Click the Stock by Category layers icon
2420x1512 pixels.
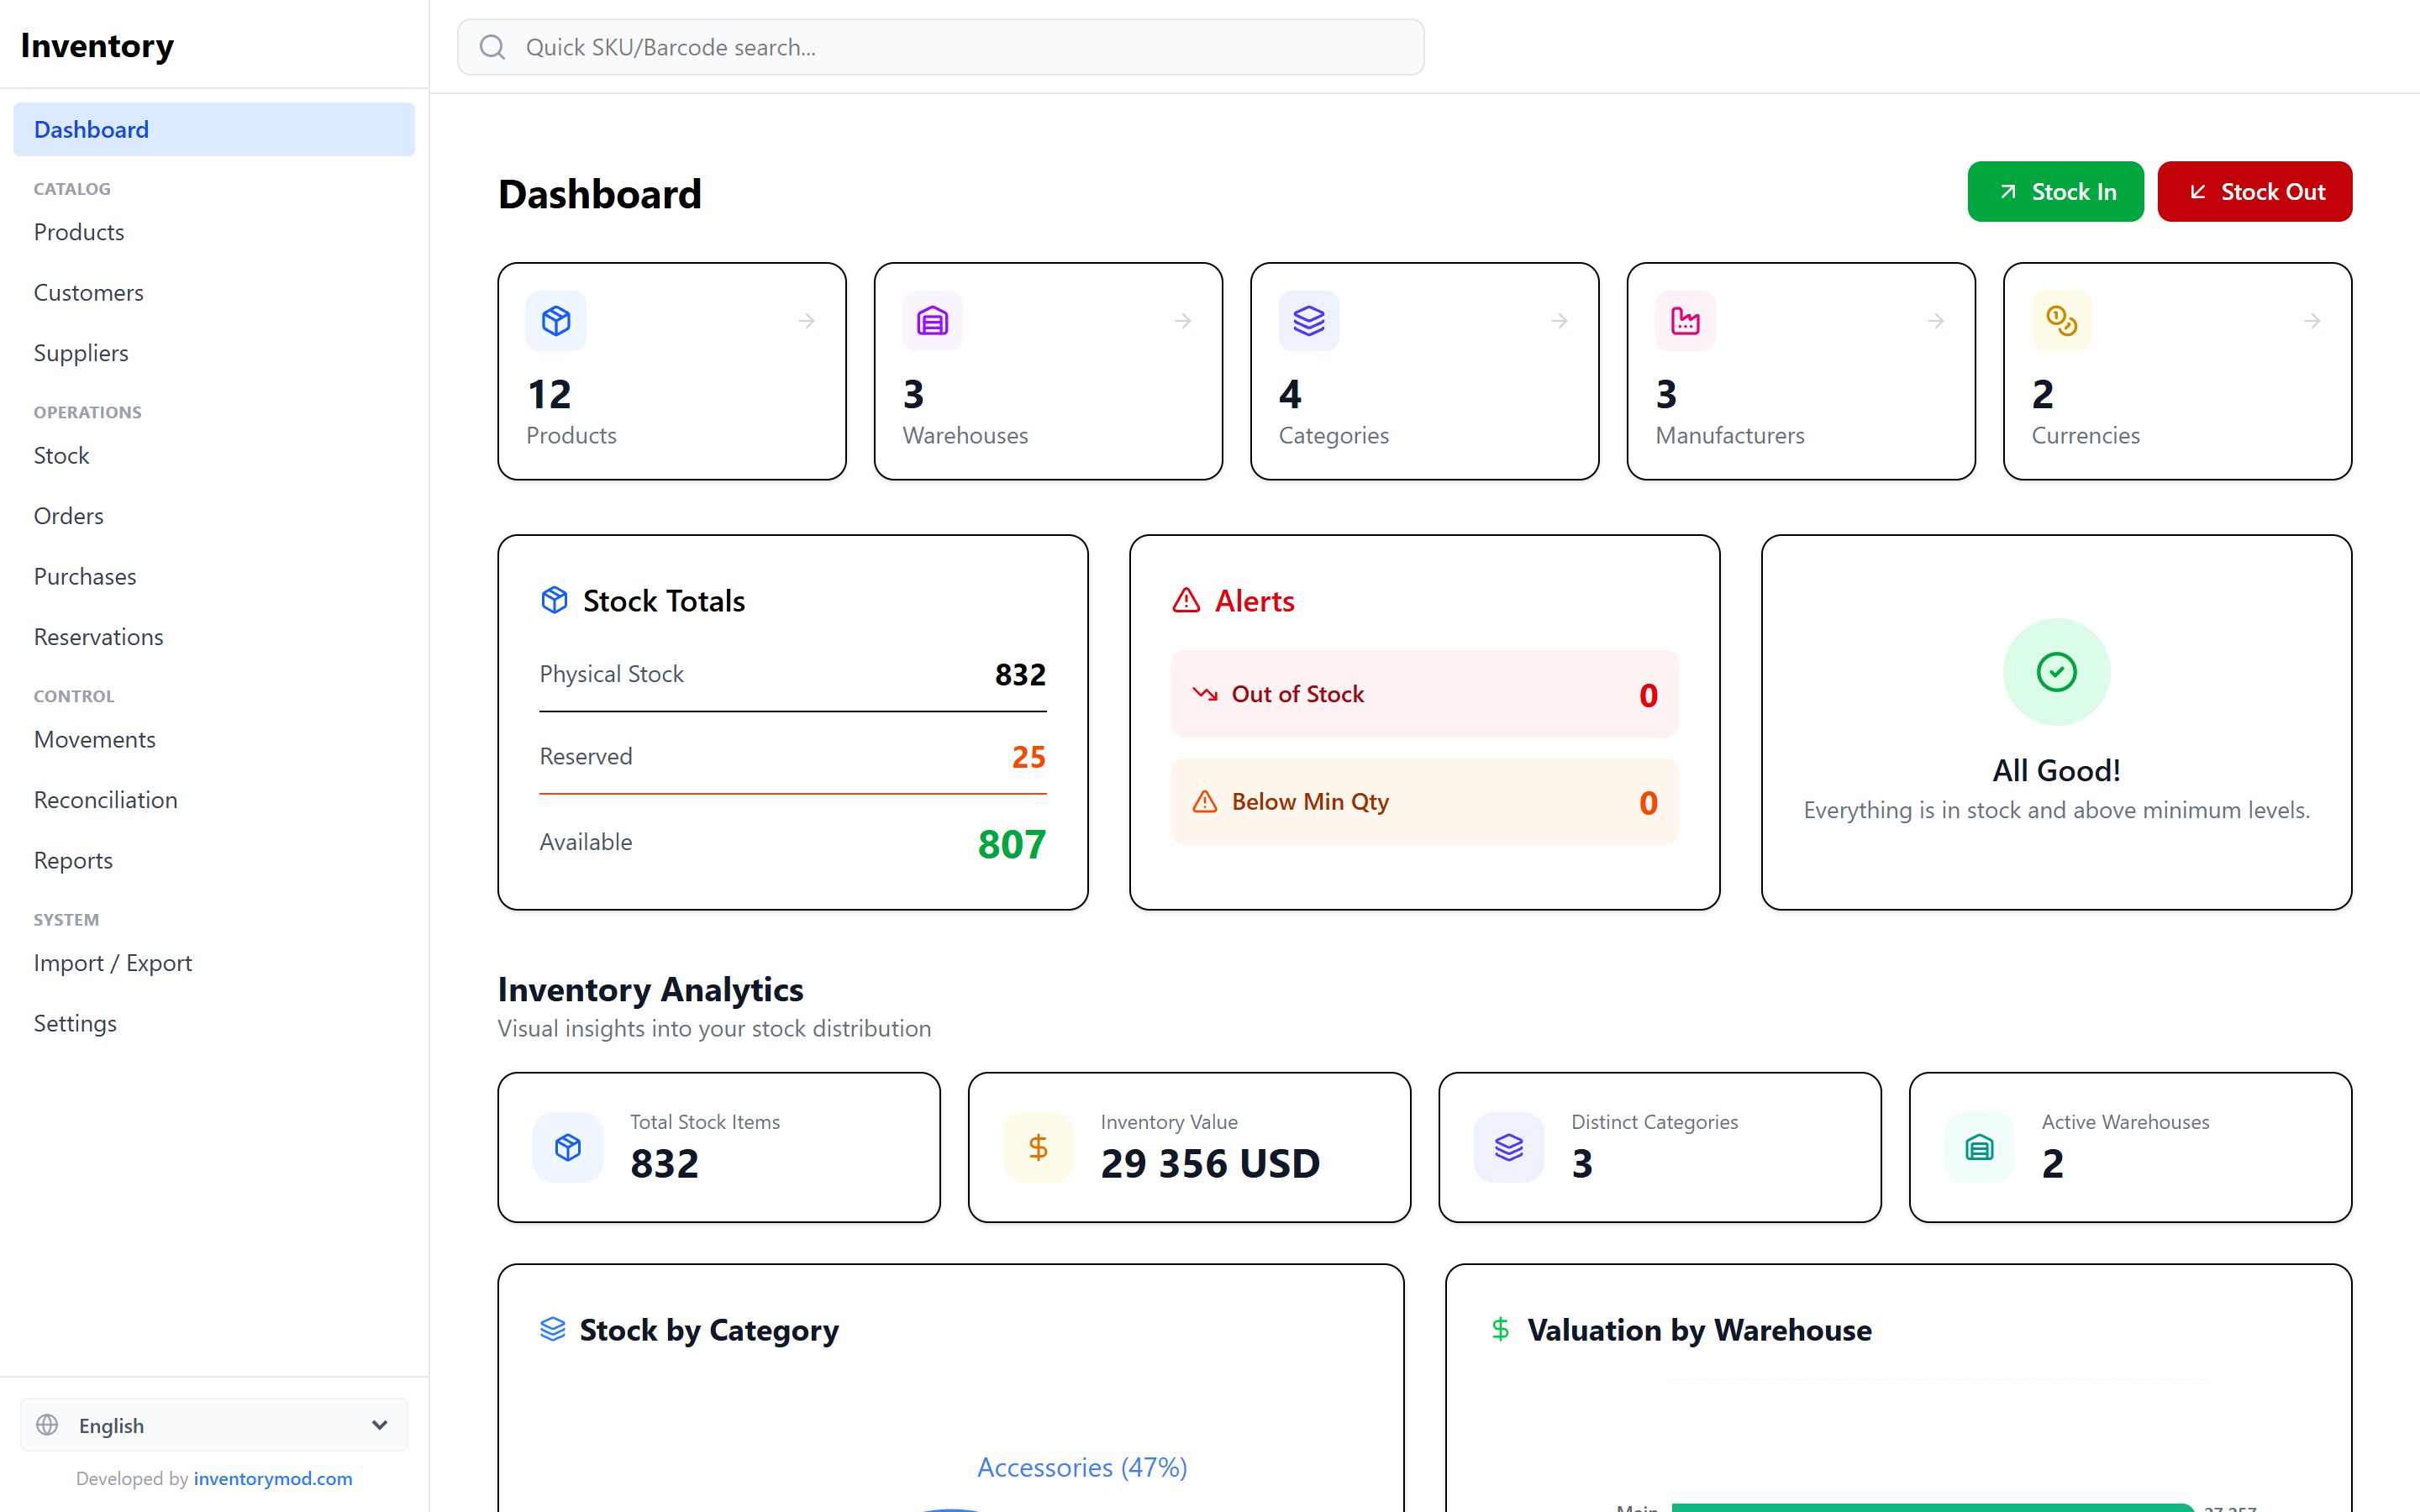[553, 1329]
